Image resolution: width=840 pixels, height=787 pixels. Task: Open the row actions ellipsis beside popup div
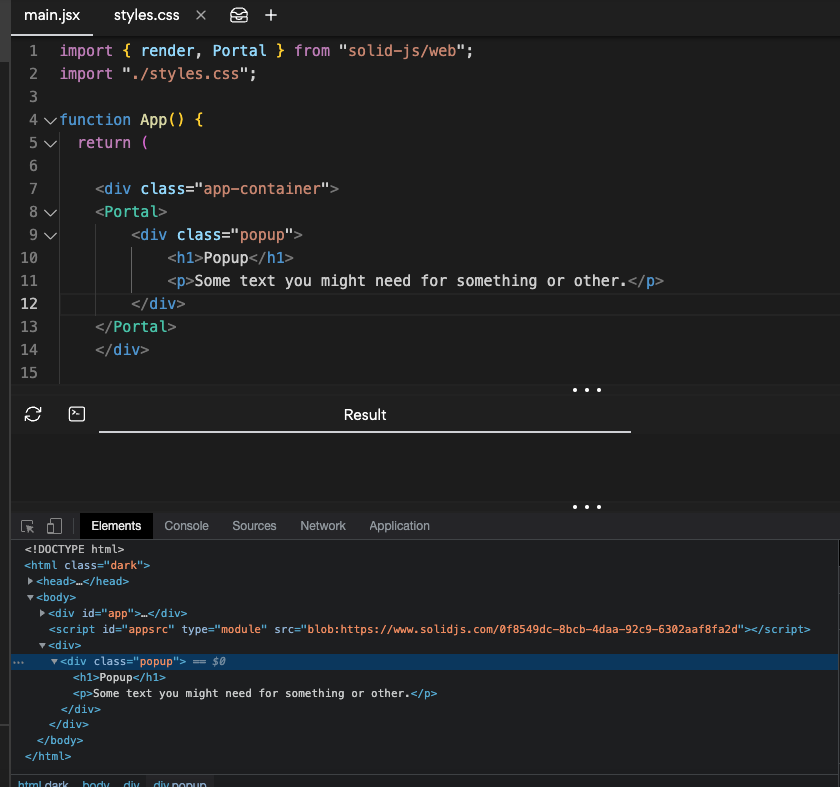pos(18,663)
